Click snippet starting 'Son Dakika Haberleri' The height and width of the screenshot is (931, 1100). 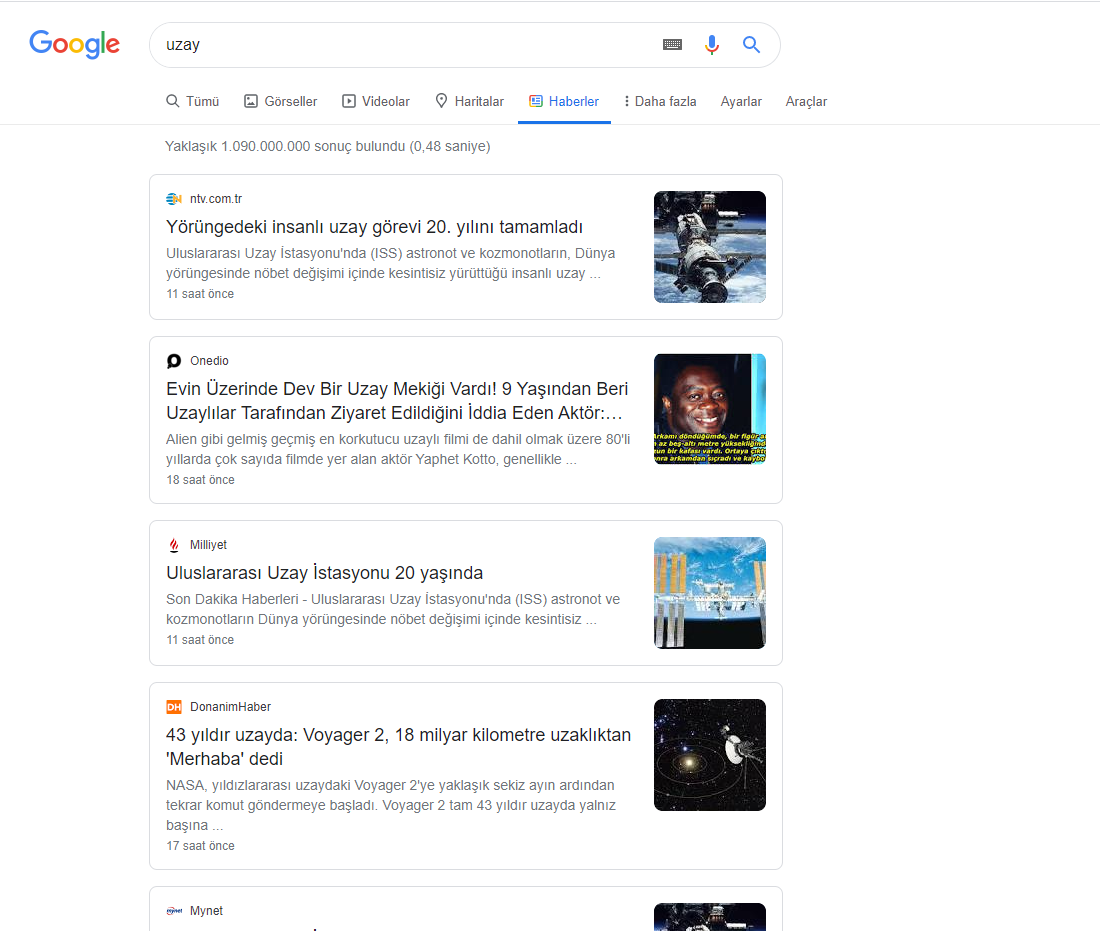click(x=393, y=609)
